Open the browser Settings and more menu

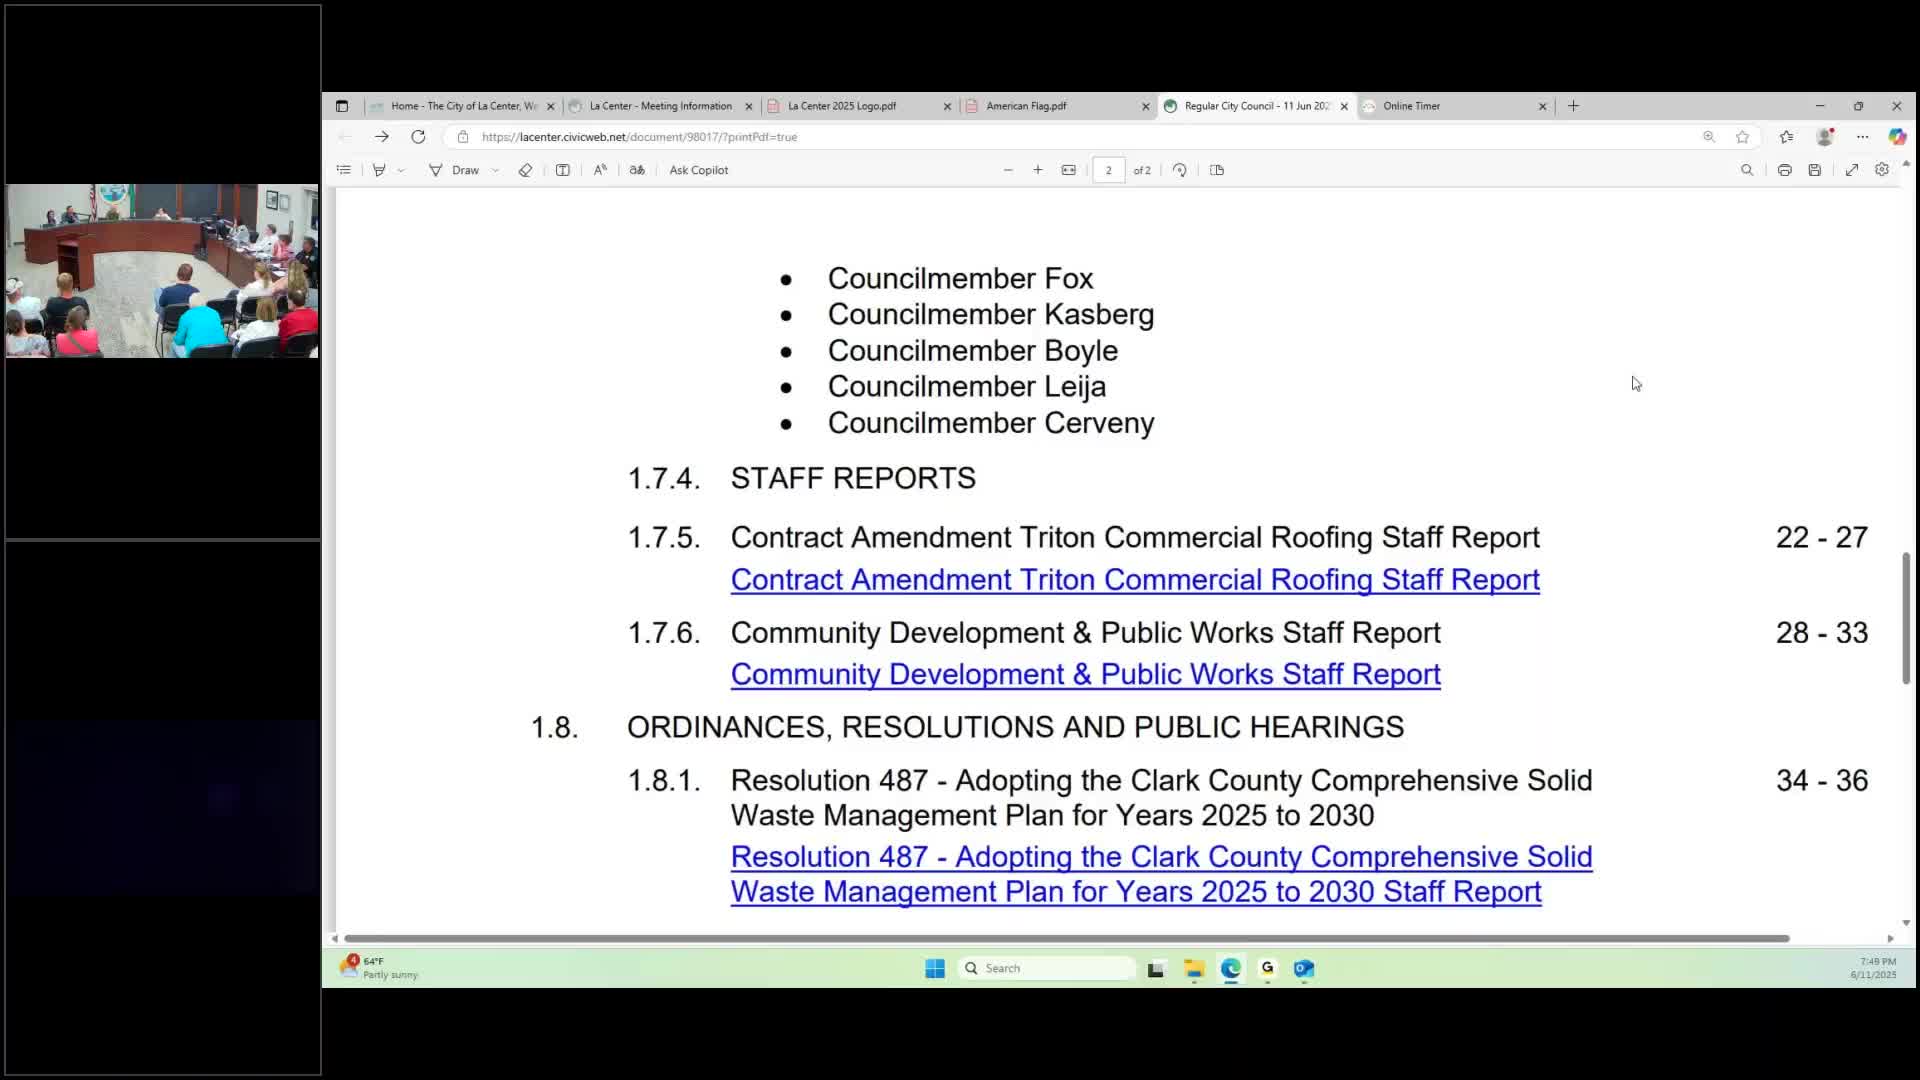click(x=1862, y=137)
